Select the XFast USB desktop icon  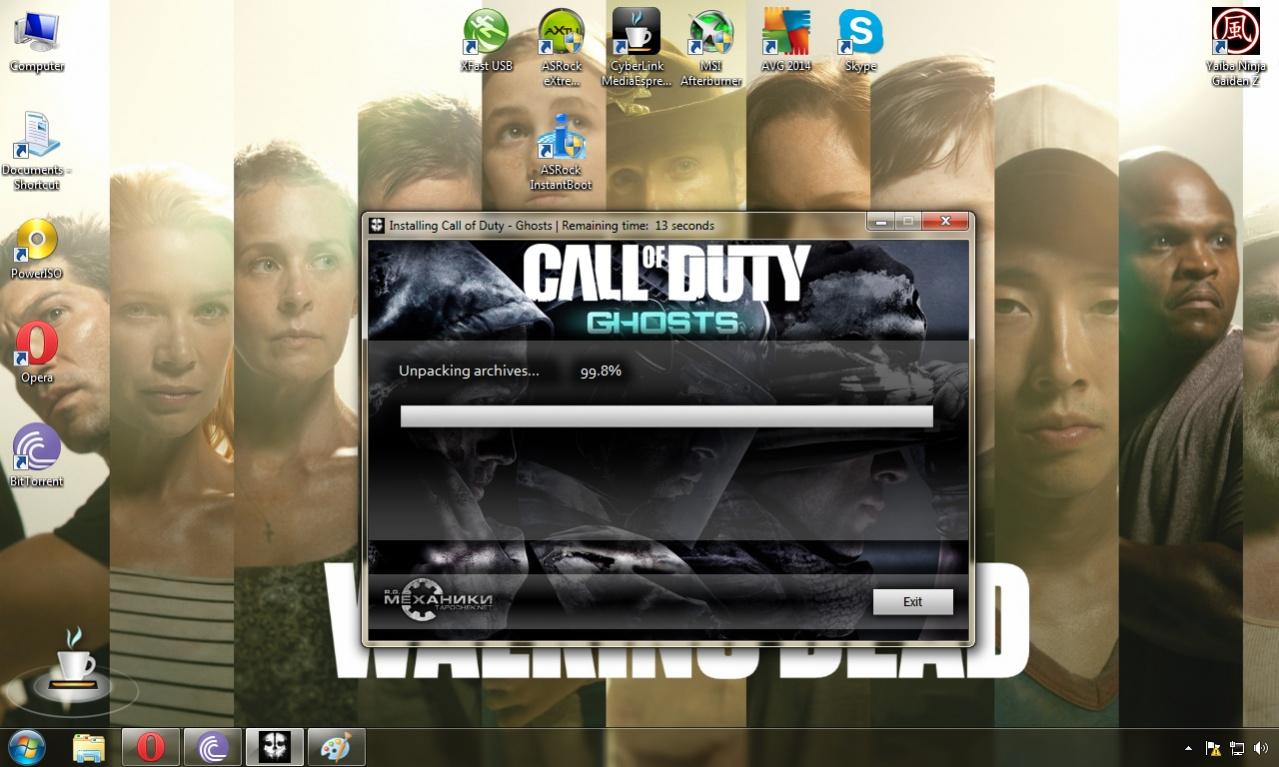(486, 40)
